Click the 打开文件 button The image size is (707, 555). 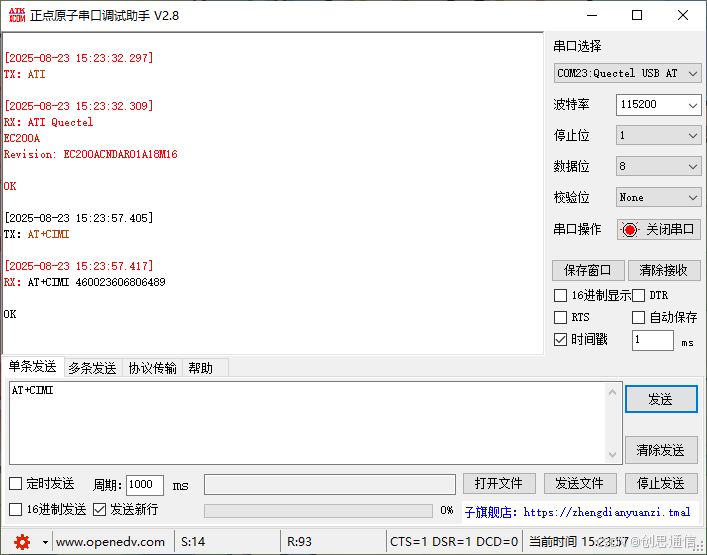[499, 484]
